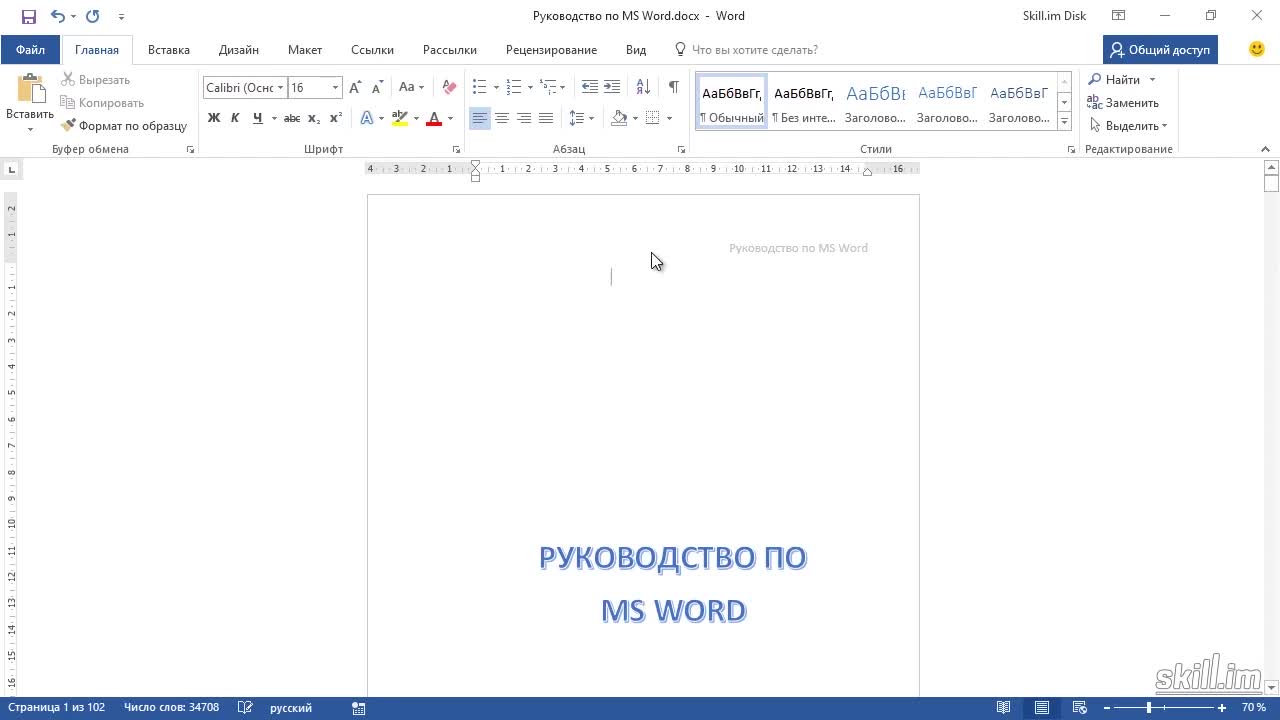This screenshot has height=720, width=1280.
Task: Apply the Обычный style
Action: (732, 103)
